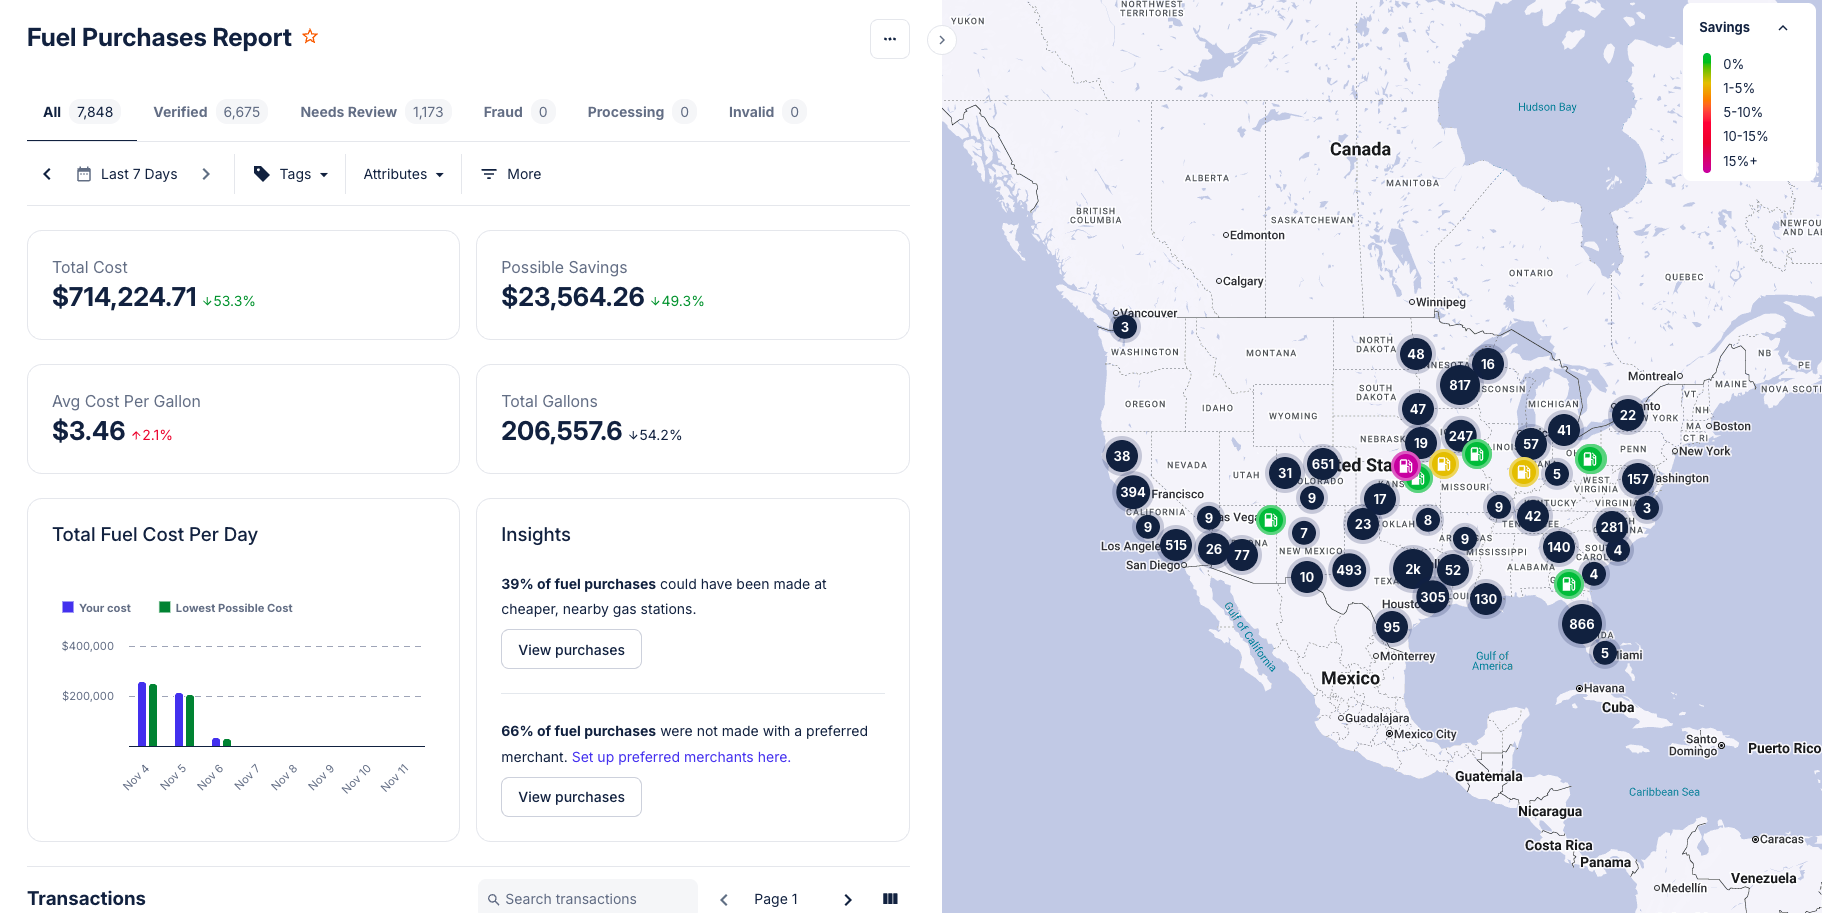The width and height of the screenshot is (1822, 913).
Task: Switch to the Verified tab
Action: tap(207, 112)
